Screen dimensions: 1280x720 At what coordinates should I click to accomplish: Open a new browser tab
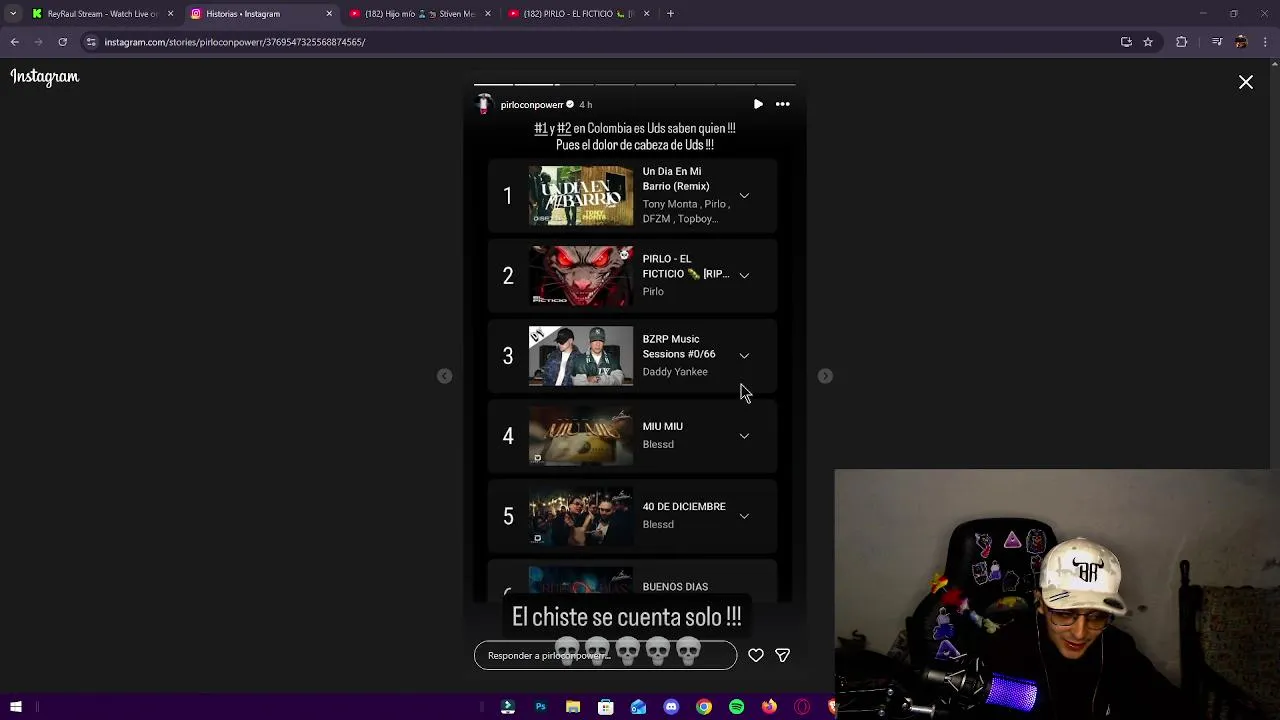click(x=670, y=14)
